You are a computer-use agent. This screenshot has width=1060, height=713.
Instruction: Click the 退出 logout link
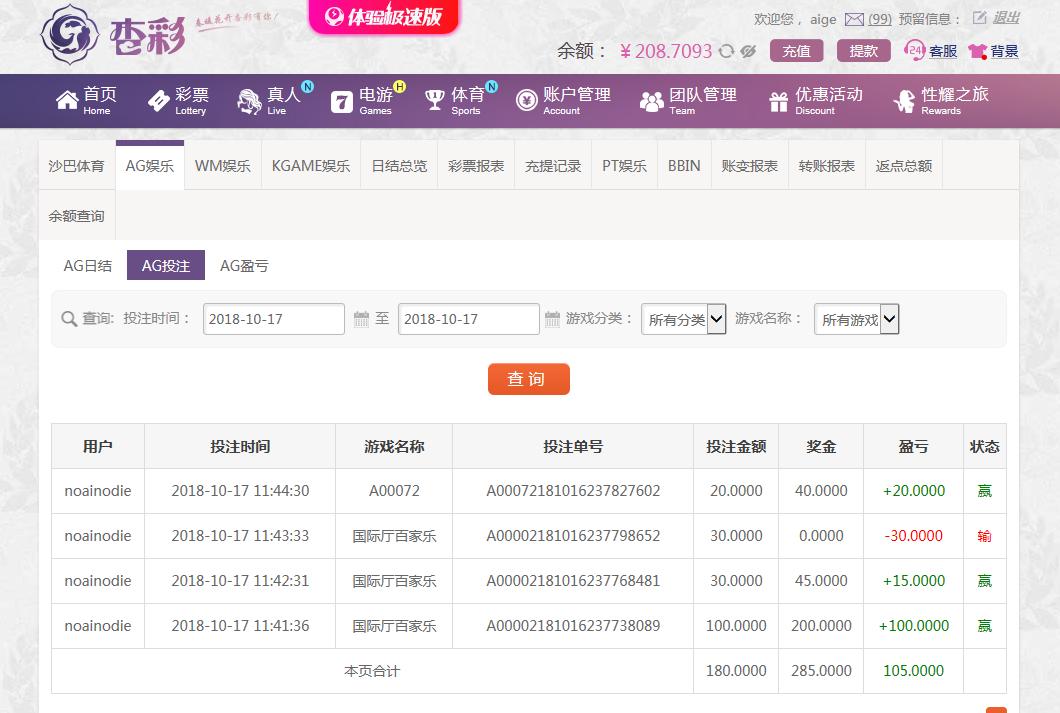[1005, 18]
